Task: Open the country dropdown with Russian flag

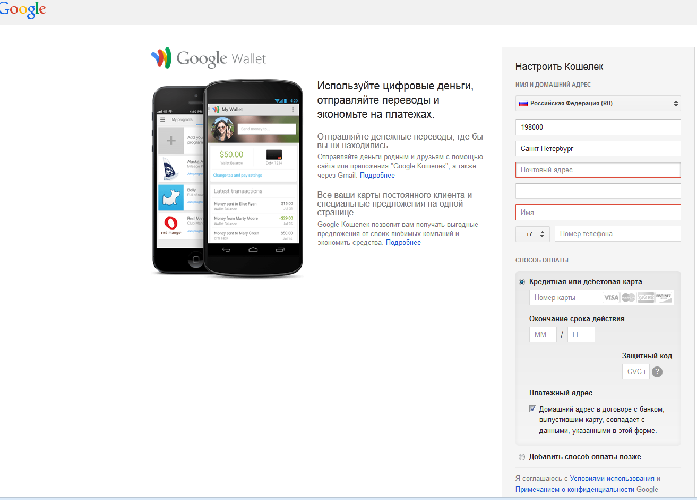Action: click(x=598, y=103)
